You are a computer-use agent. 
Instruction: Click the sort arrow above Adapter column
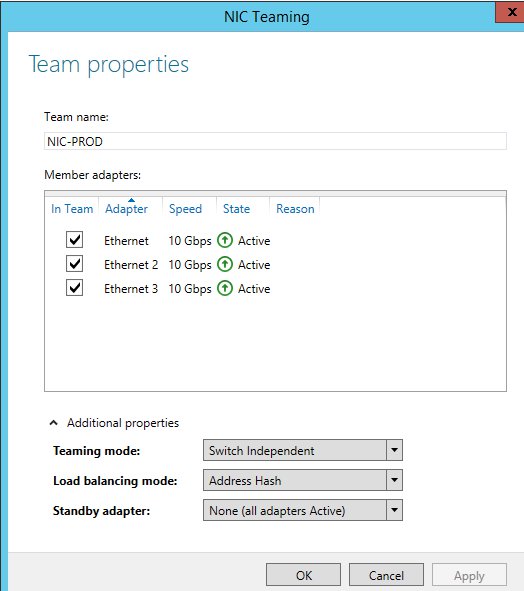click(131, 200)
